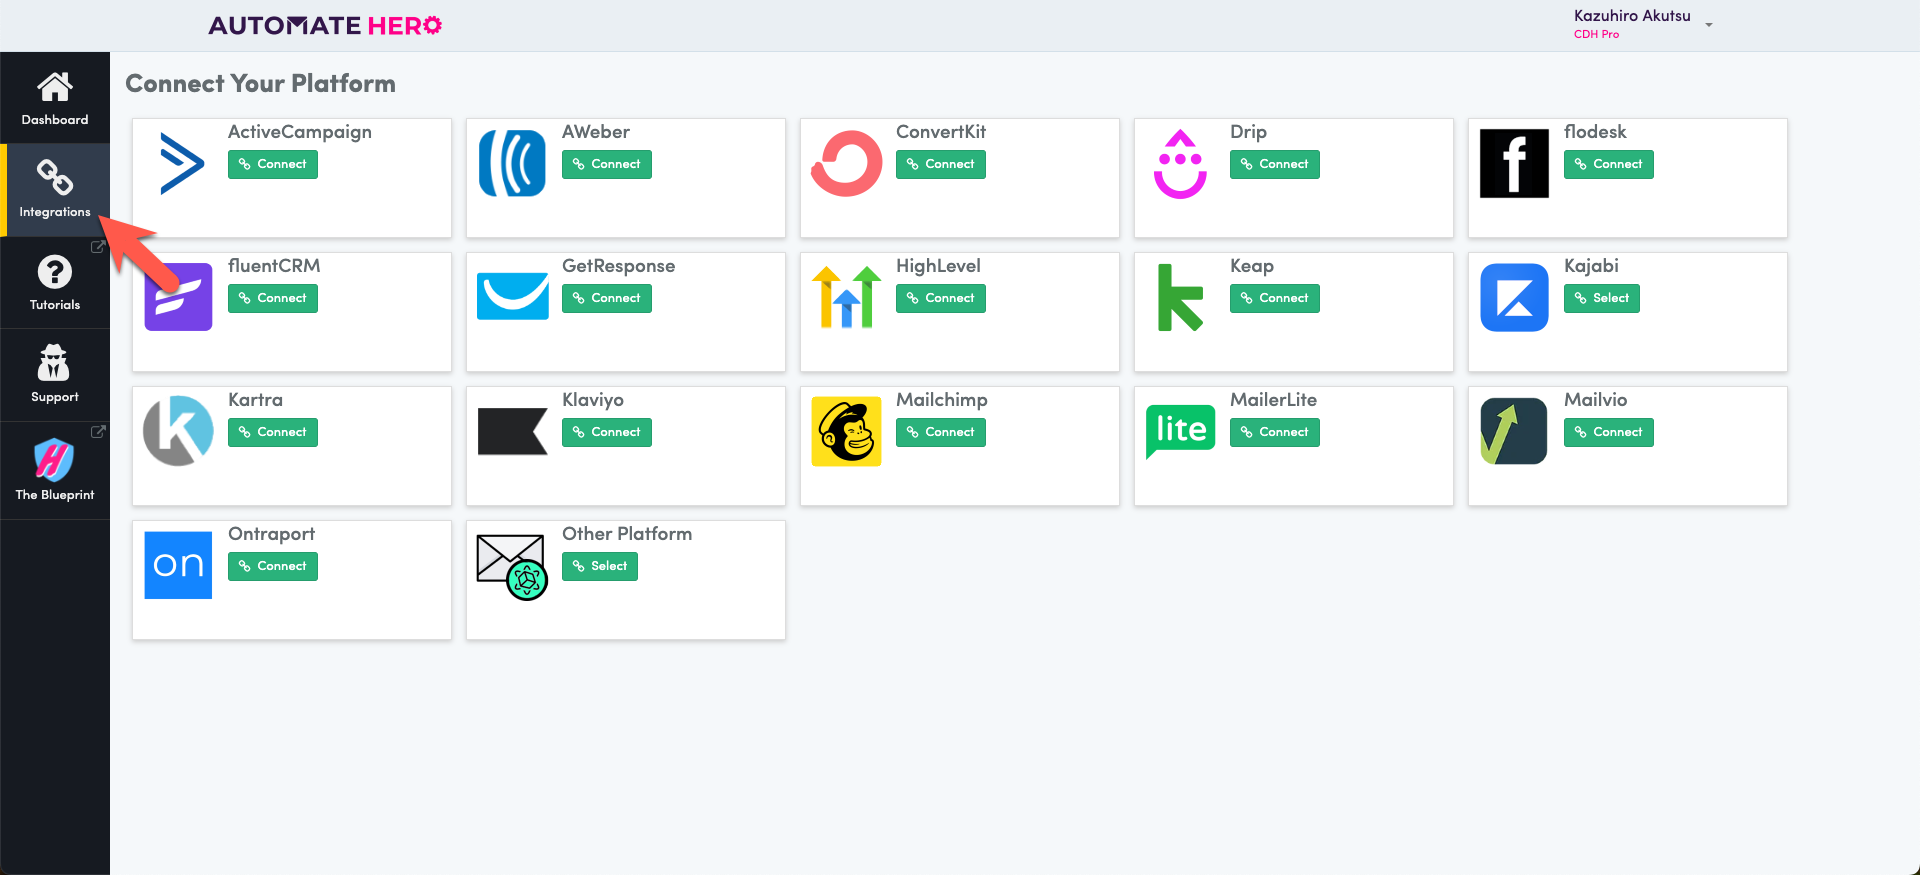Click the Ontraport blue on logo
Image resolution: width=1920 pixels, height=875 pixels.
(x=178, y=565)
